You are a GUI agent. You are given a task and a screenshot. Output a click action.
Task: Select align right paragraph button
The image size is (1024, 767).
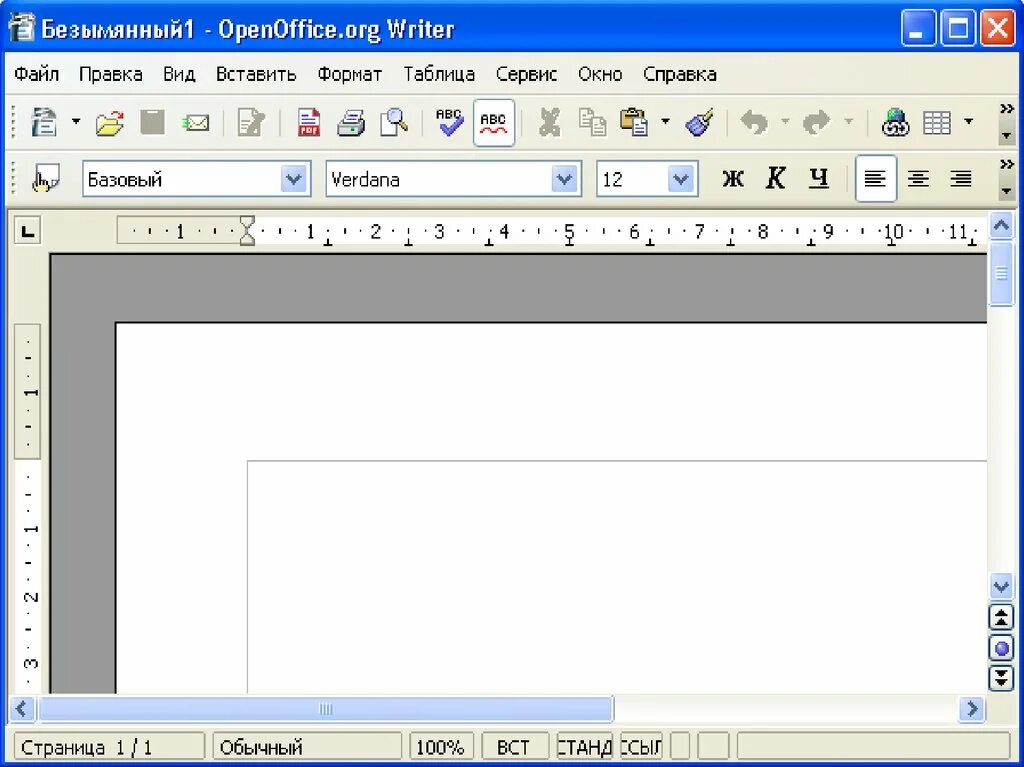click(x=961, y=178)
